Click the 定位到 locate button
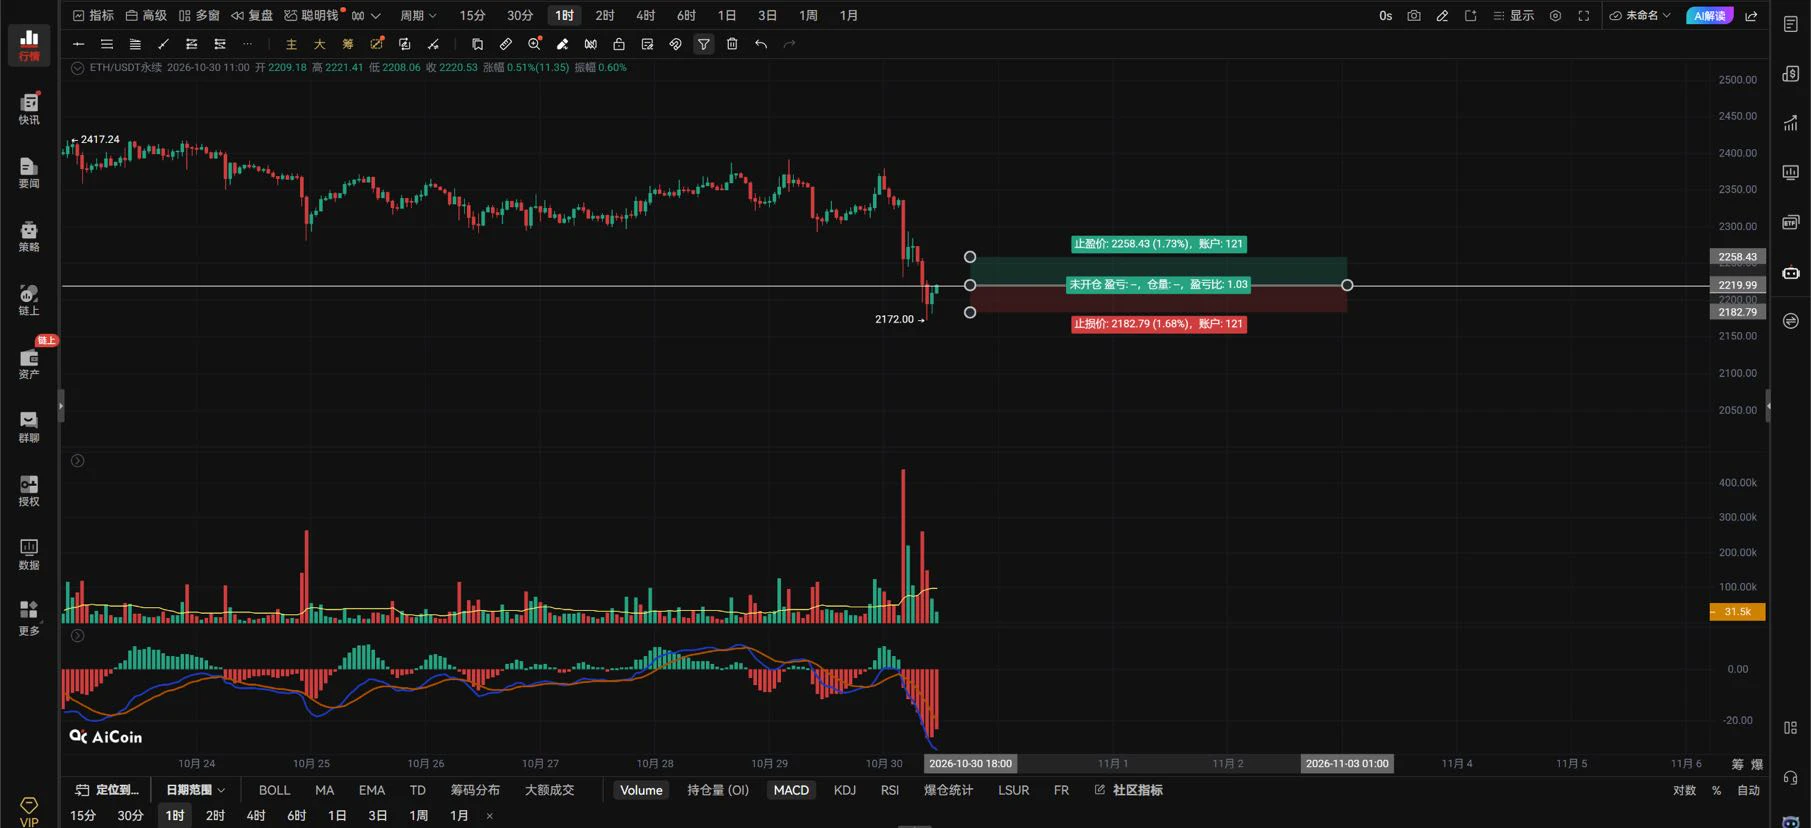Image resolution: width=1811 pixels, height=828 pixels. (108, 790)
